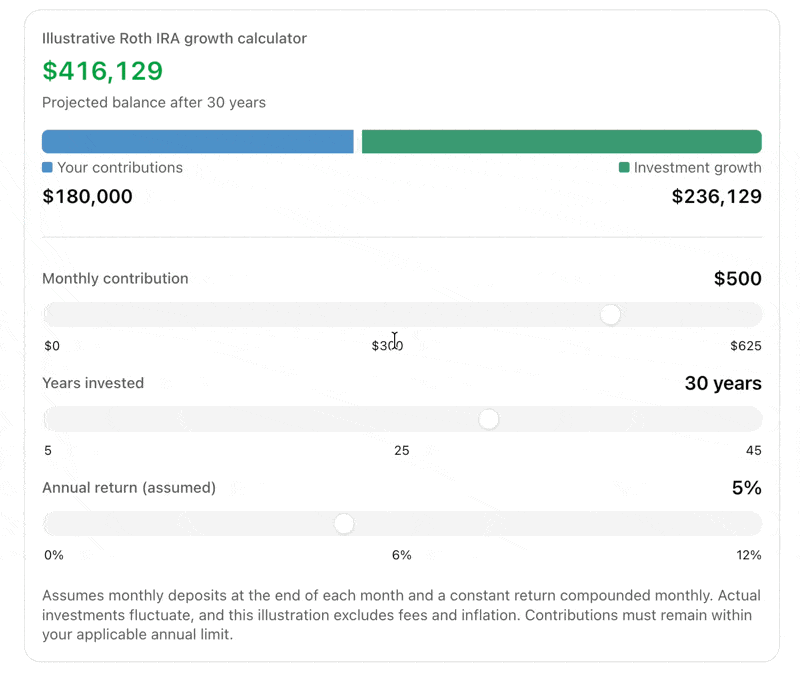Viewport: 800px width, 677px height.
Task: Click the $300 contribution midpoint label
Action: coord(387,346)
